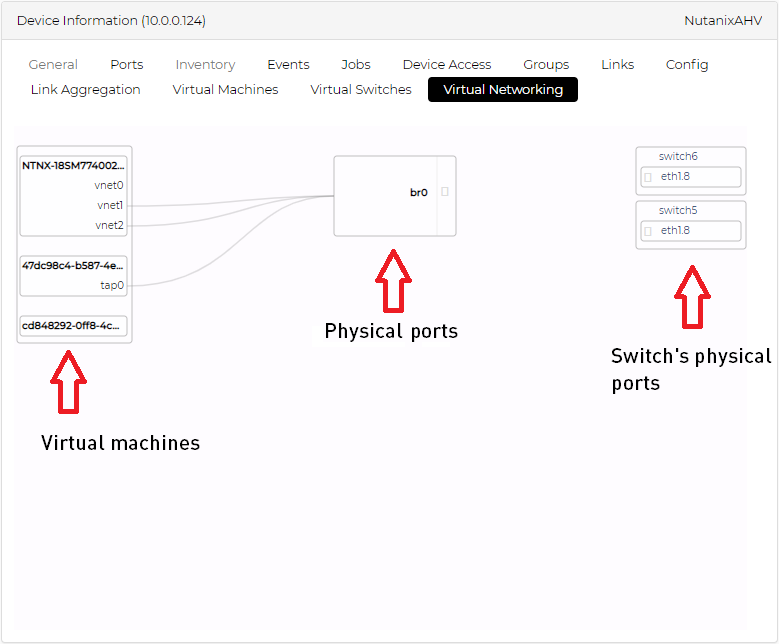Viewport: 779px width, 644px height.
Task: Click the br0 bridge box
Action: pyautogui.click(x=385, y=195)
